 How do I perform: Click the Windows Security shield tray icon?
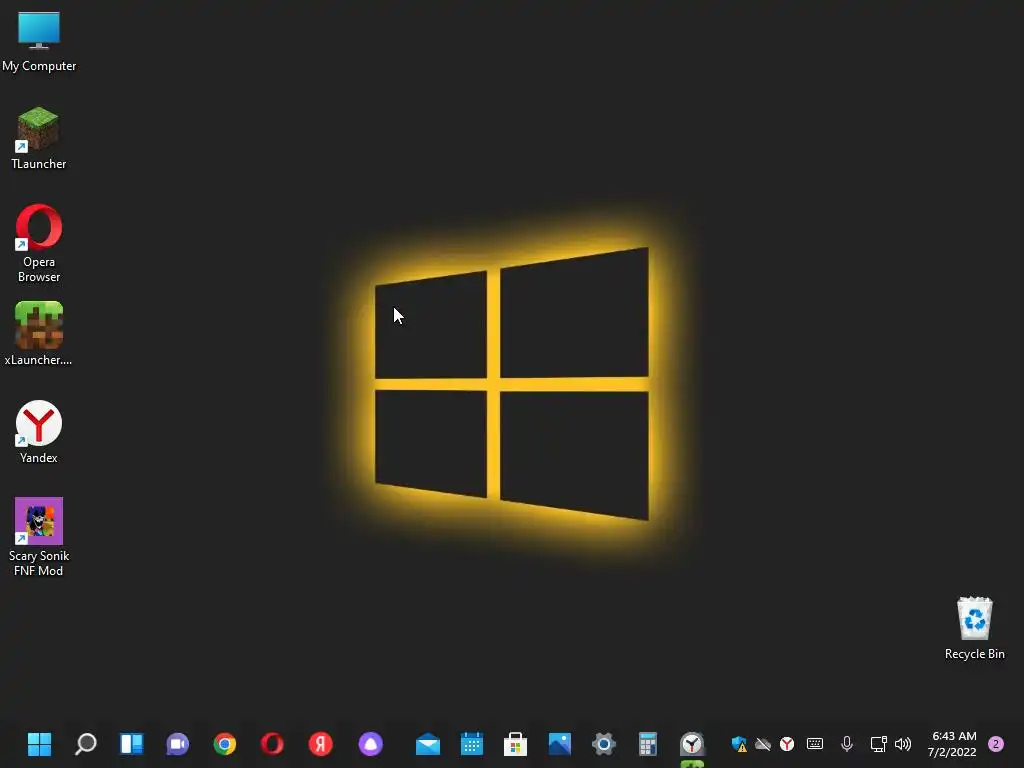click(x=739, y=744)
